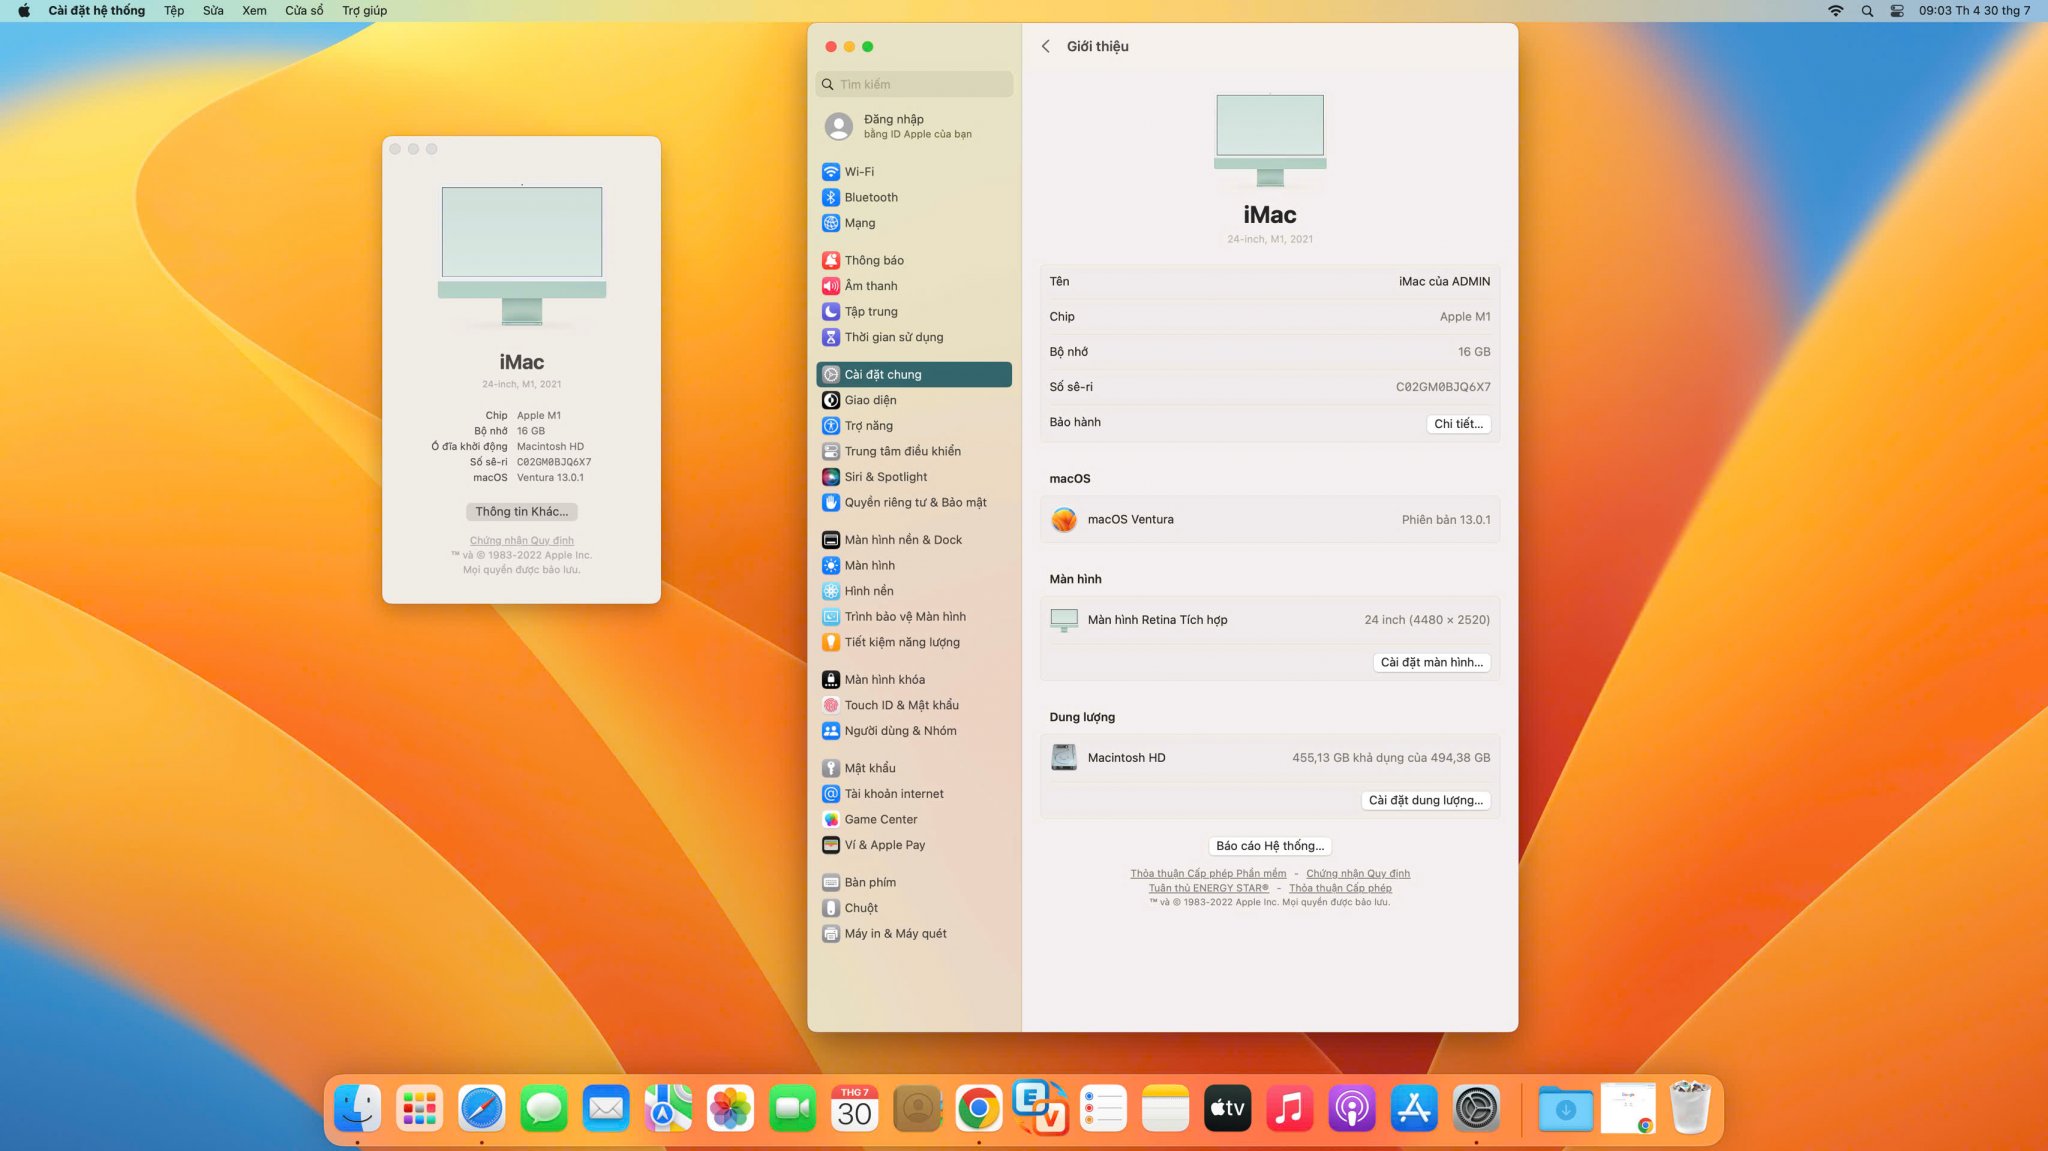Open Trash in the Dock
Viewport: 2048px width, 1151px height.
pos(1690,1108)
